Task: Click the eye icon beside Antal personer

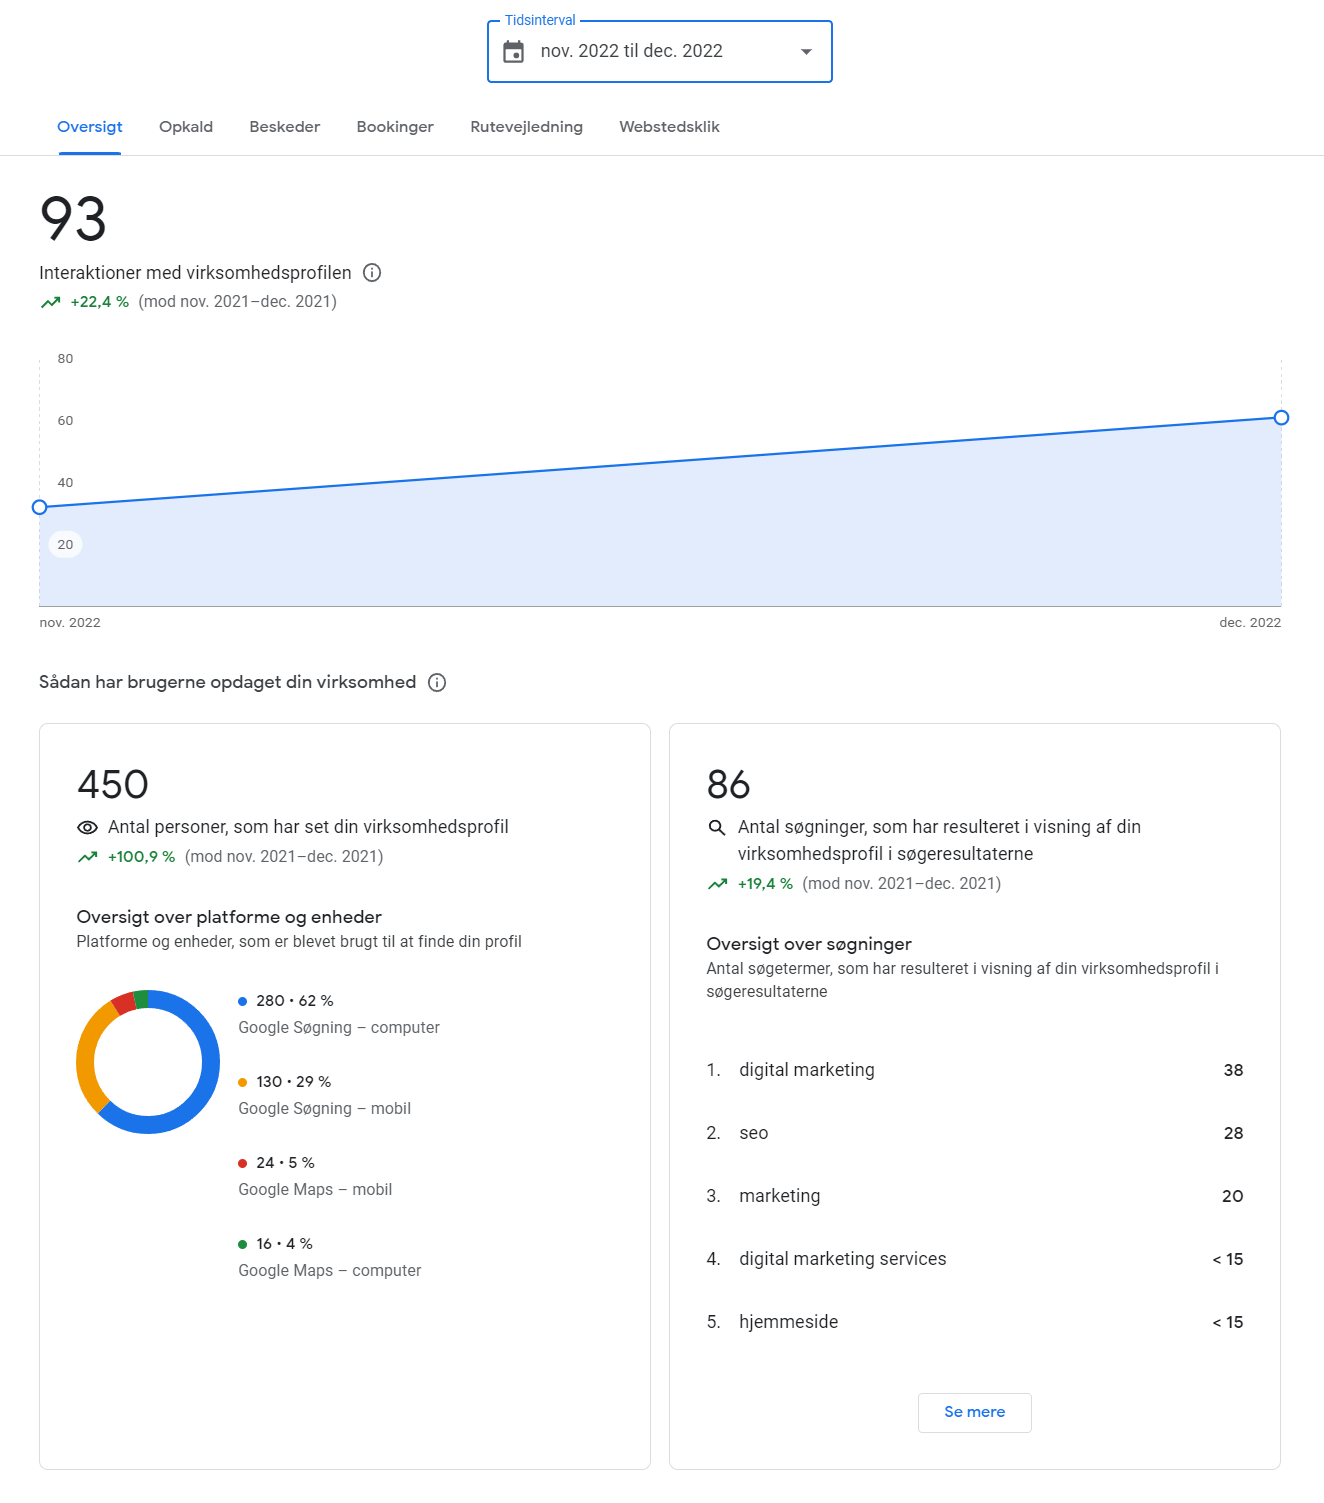Action: (88, 828)
